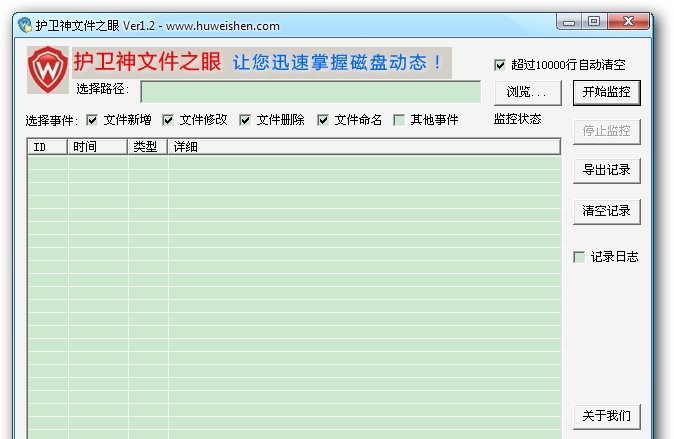The image size is (674, 439).
Task: Start monitoring with 开始监控 button
Action: tap(607, 92)
